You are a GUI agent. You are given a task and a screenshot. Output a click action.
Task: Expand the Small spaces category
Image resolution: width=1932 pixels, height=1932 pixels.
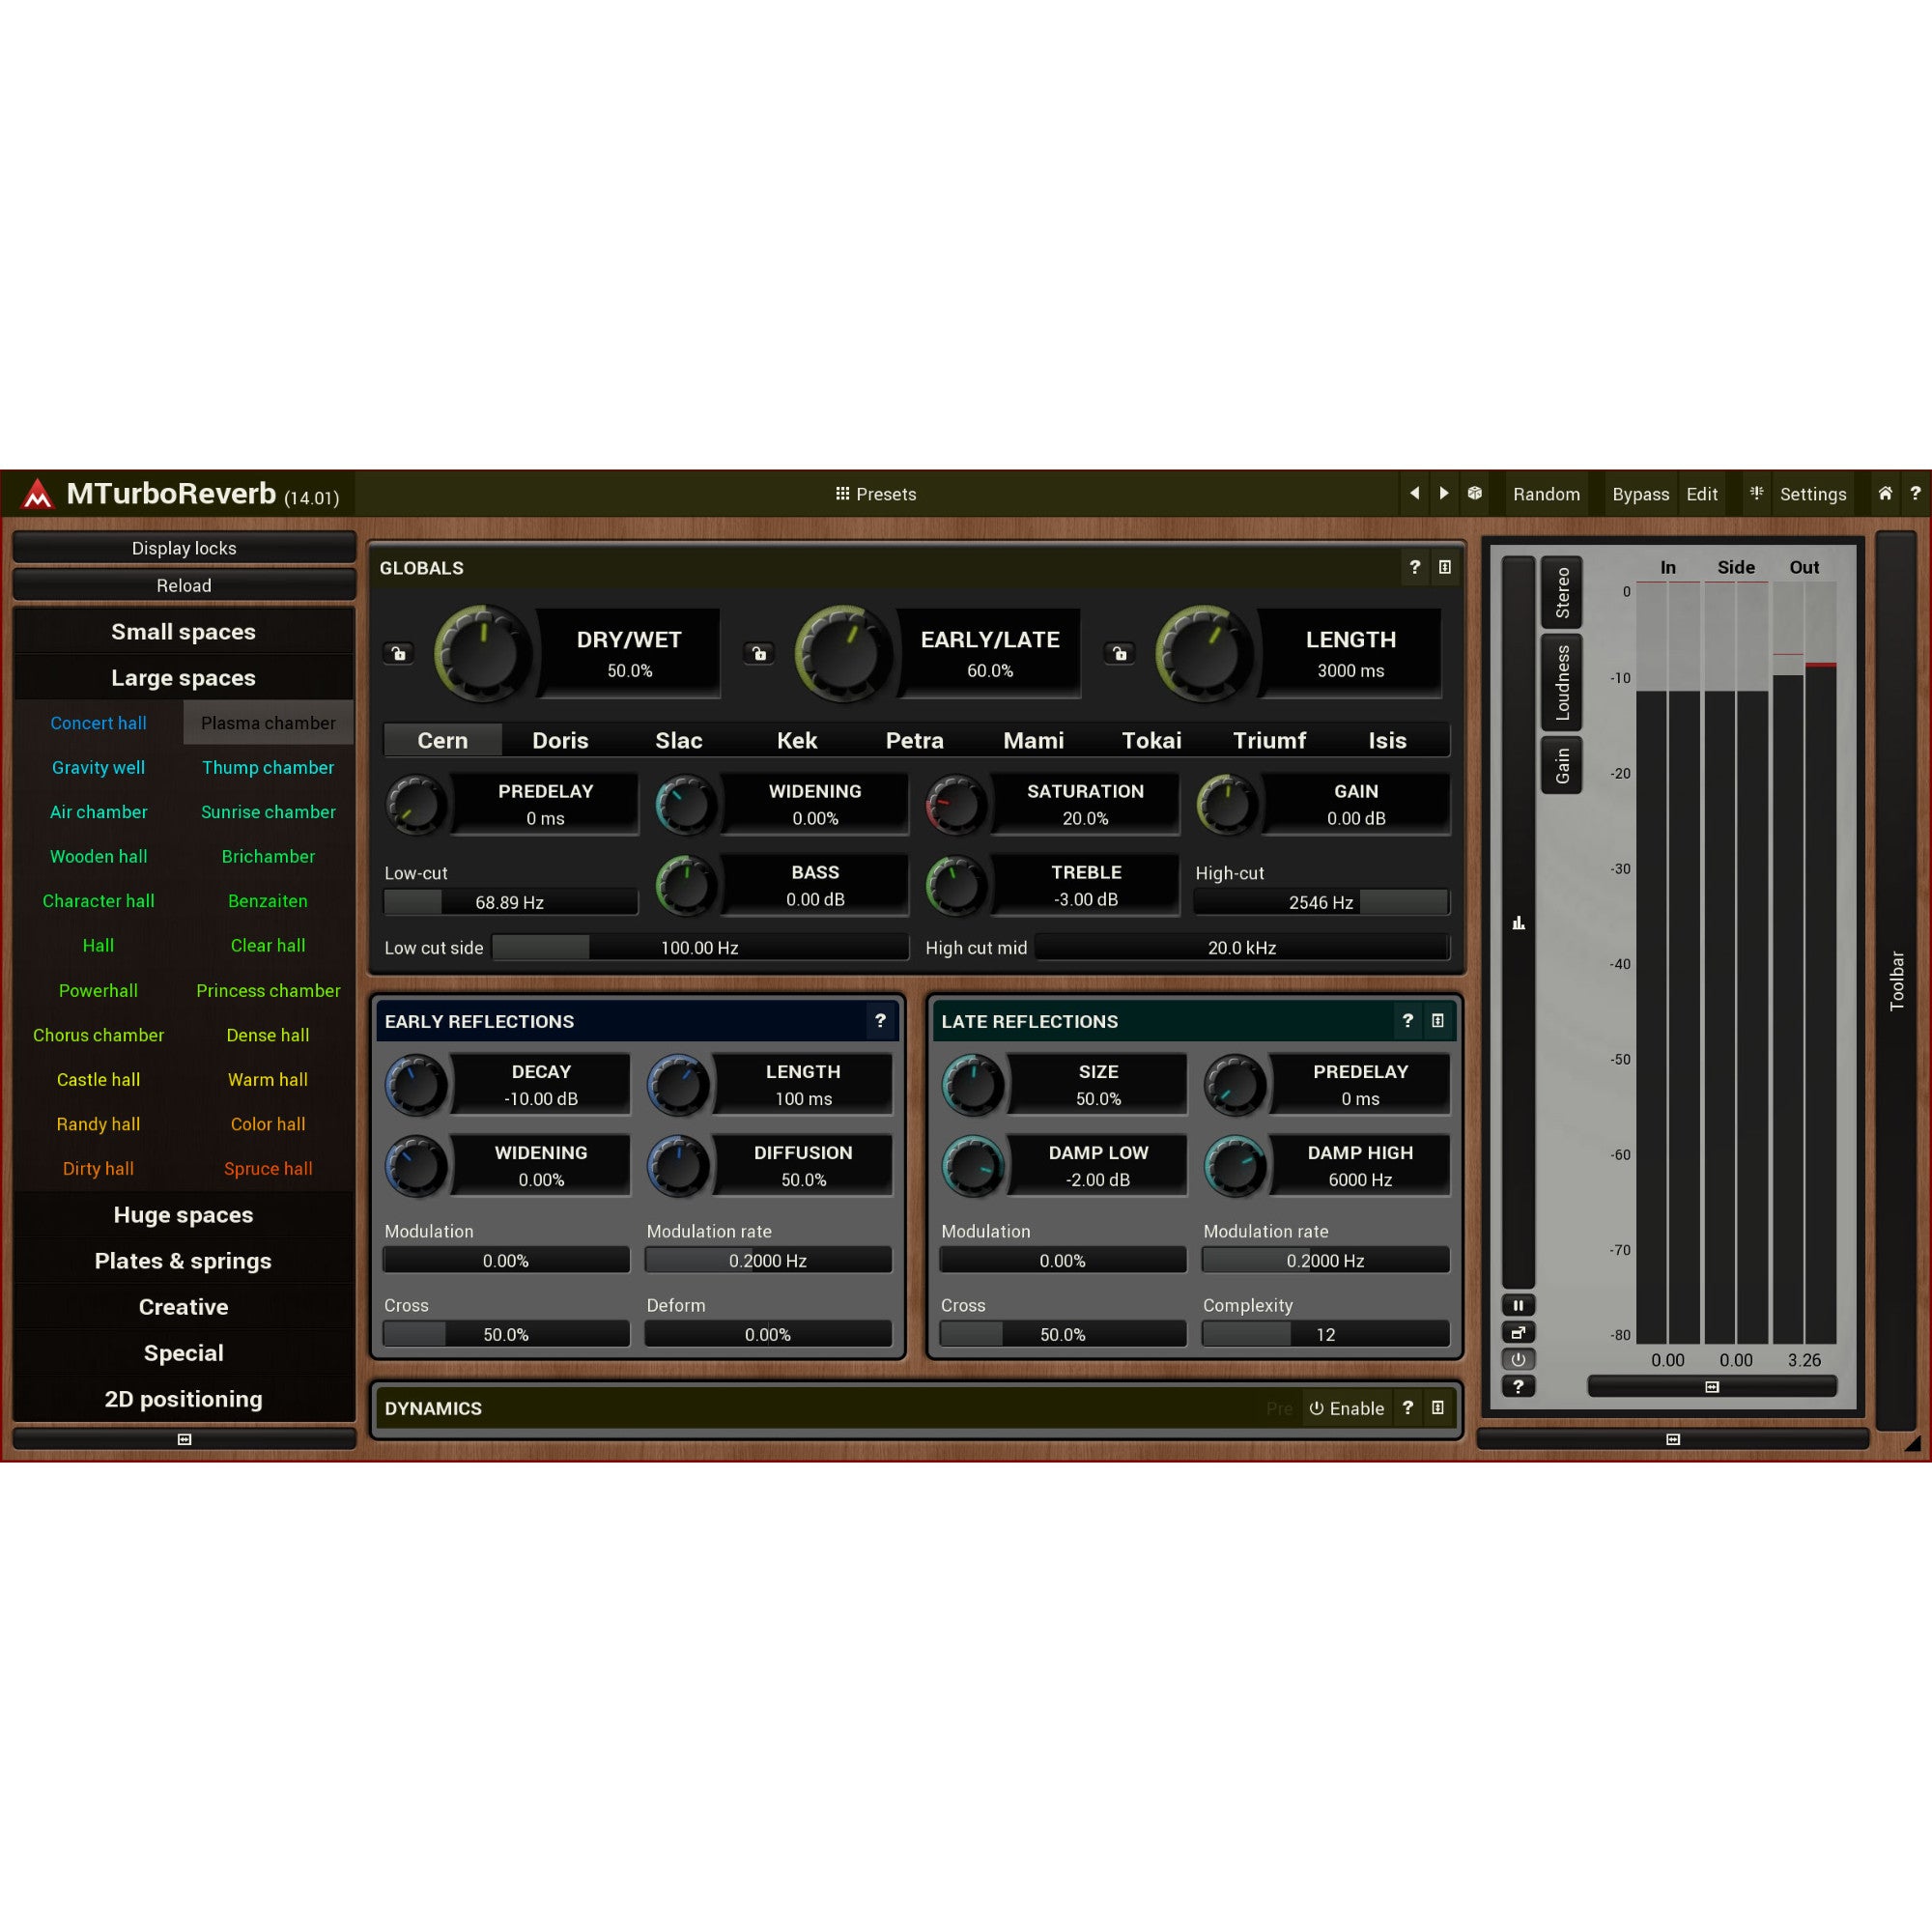coord(184,632)
